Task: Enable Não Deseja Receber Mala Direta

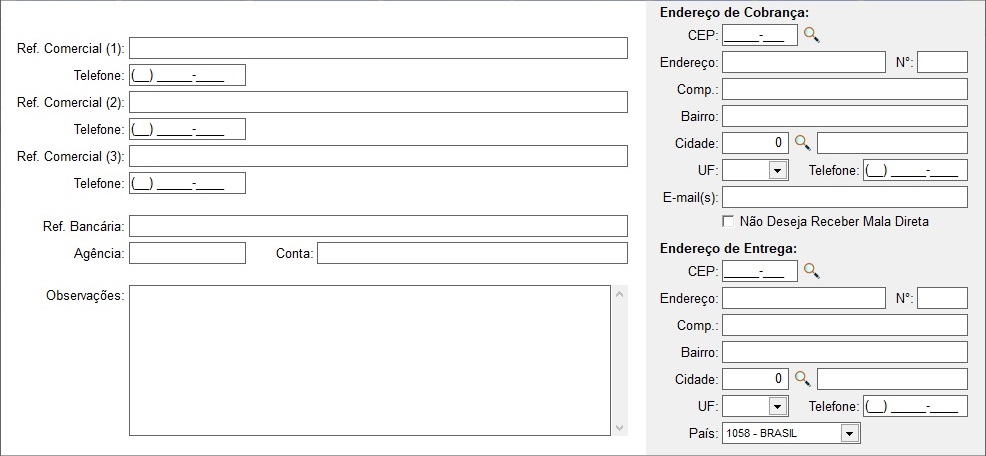Action: point(728,221)
